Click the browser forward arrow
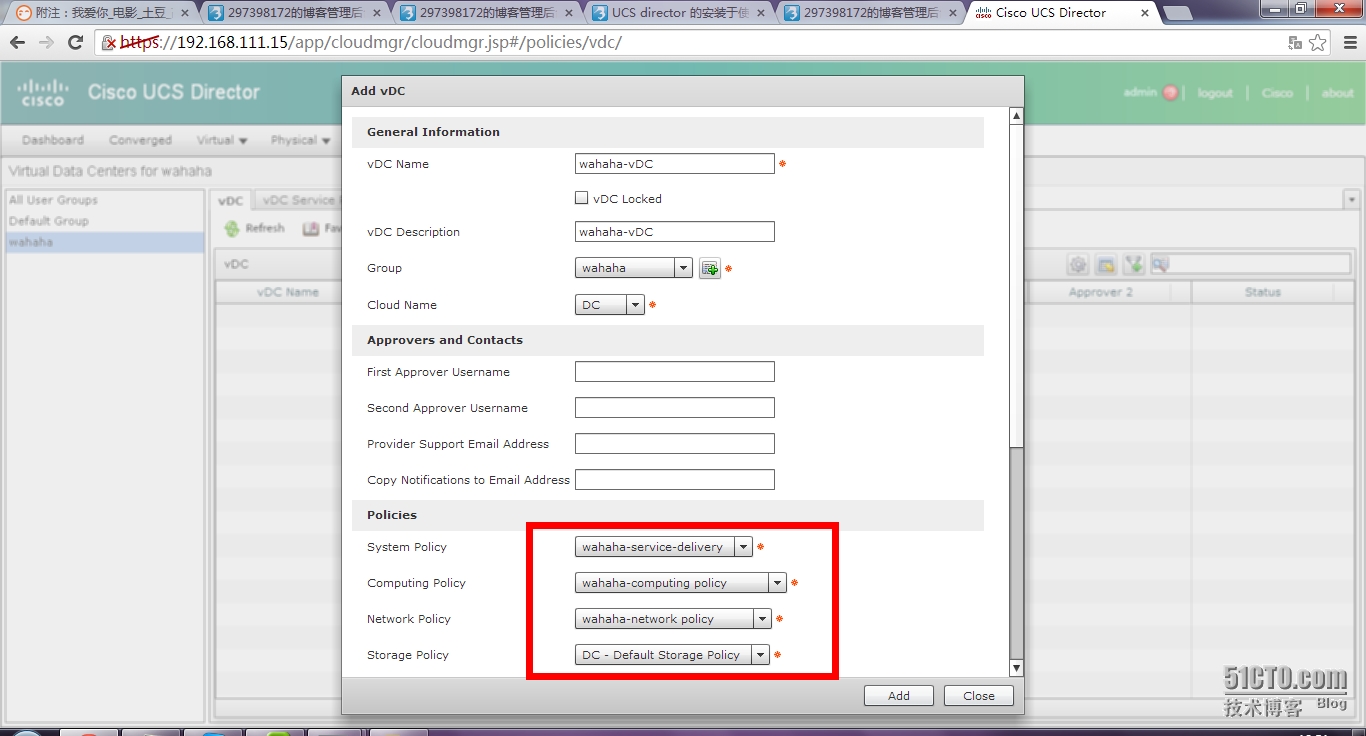This screenshot has height=736, width=1366. (x=46, y=43)
